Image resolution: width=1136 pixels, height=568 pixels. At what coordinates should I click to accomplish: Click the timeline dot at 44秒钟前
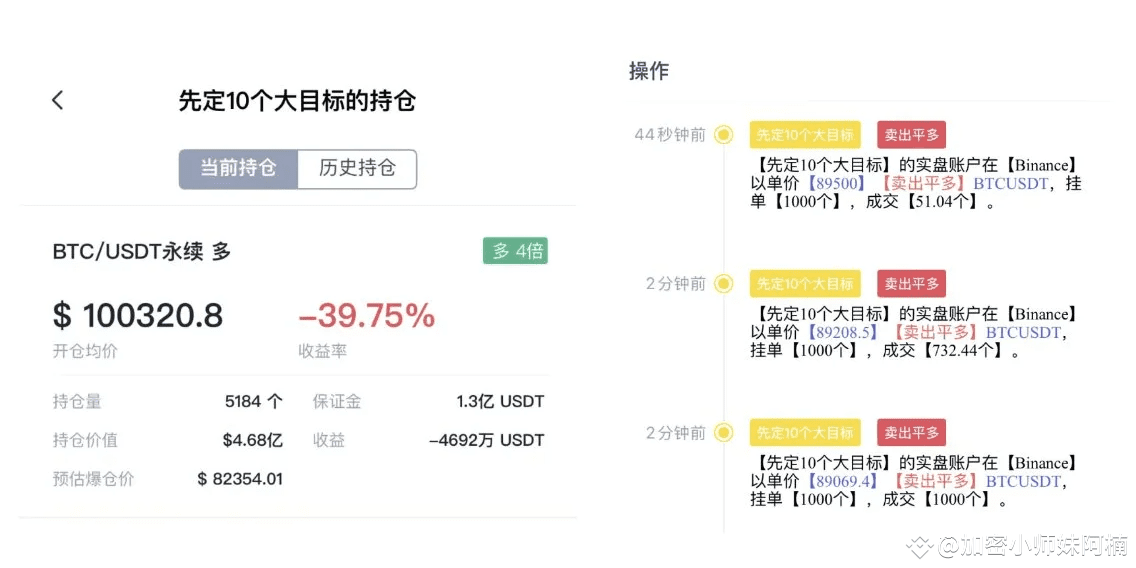click(x=723, y=135)
